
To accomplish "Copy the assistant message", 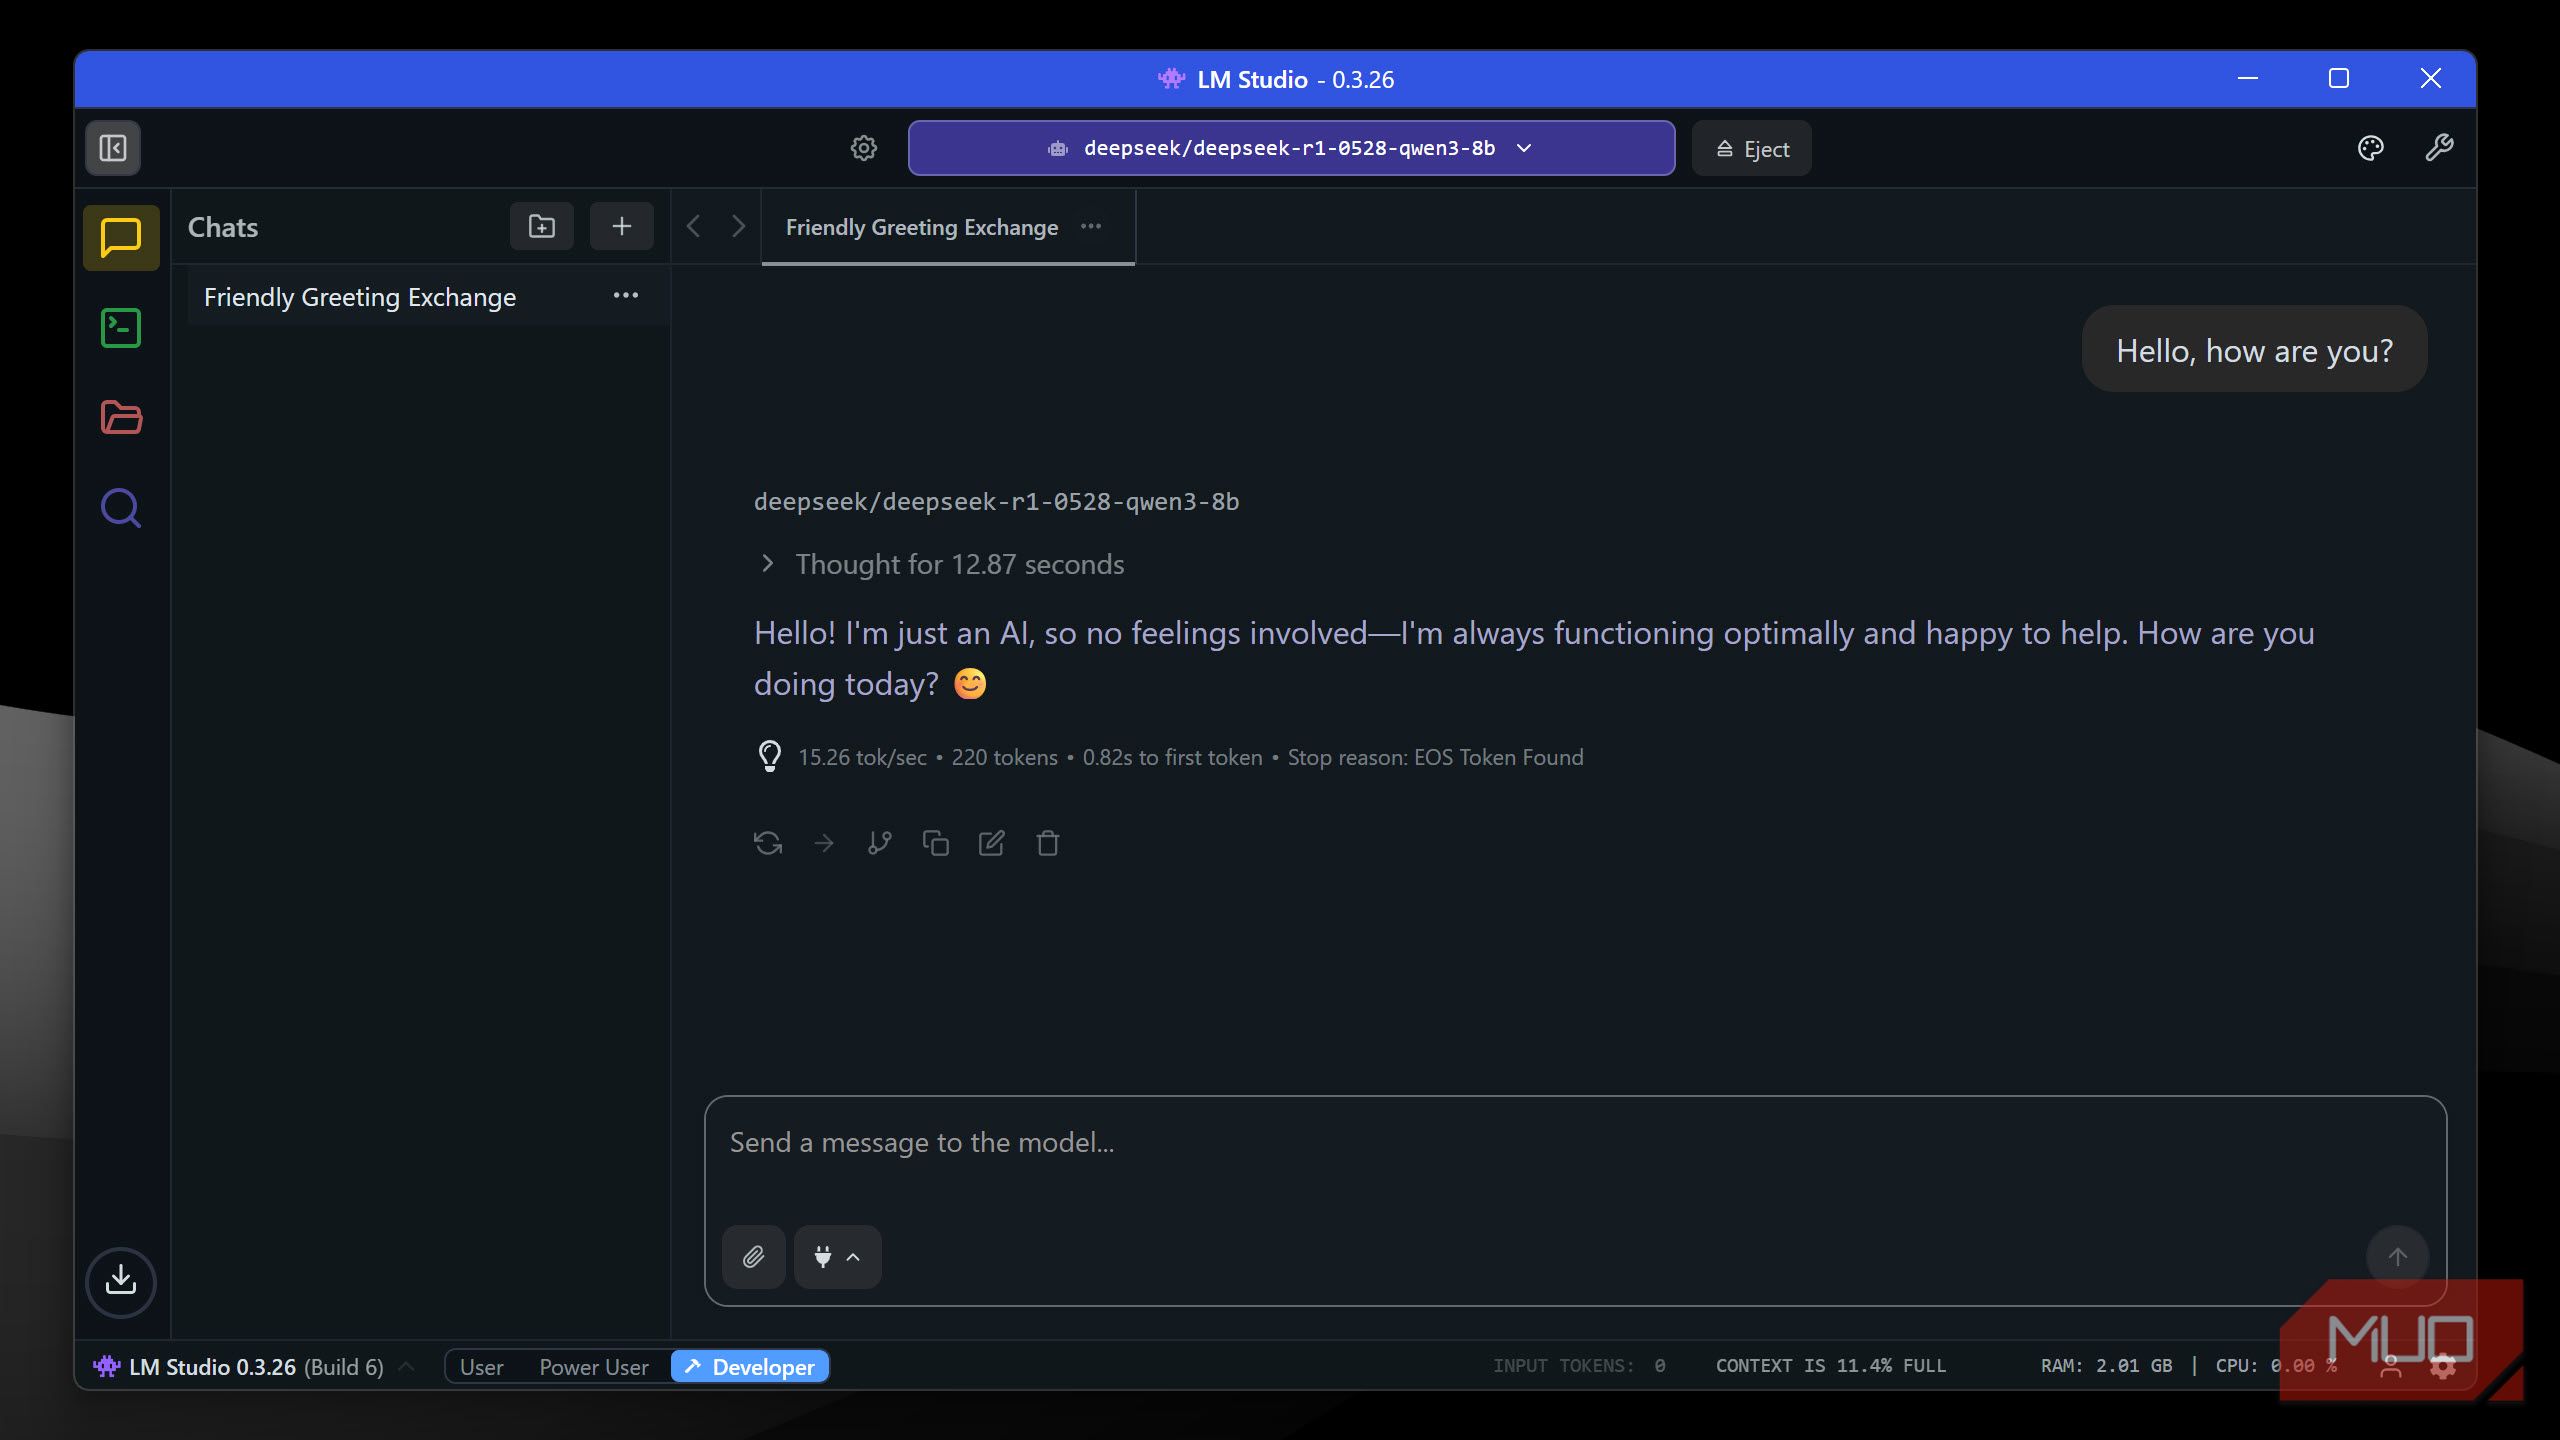I will [x=936, y=843].
